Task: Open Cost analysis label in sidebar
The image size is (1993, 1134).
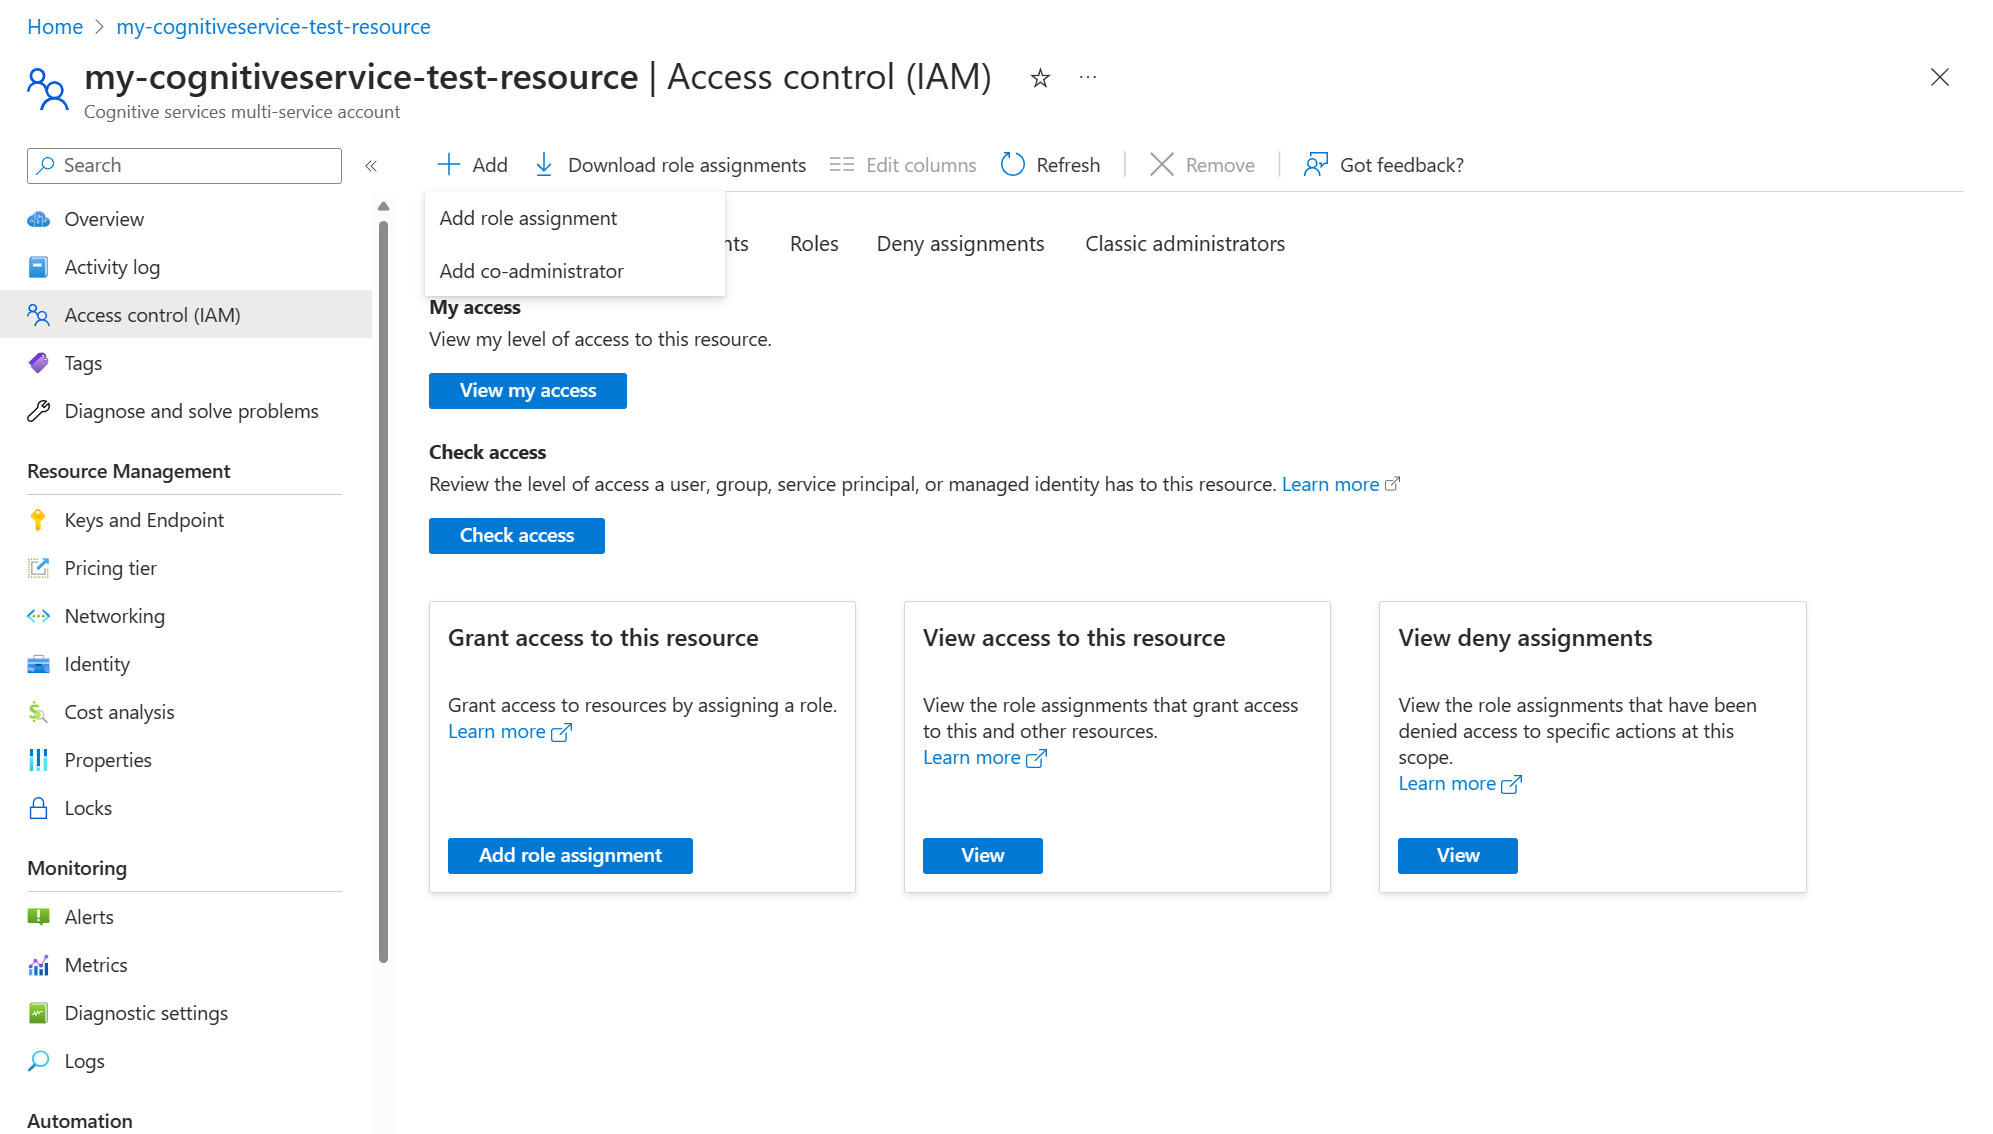Action: [x=119, y=712]
